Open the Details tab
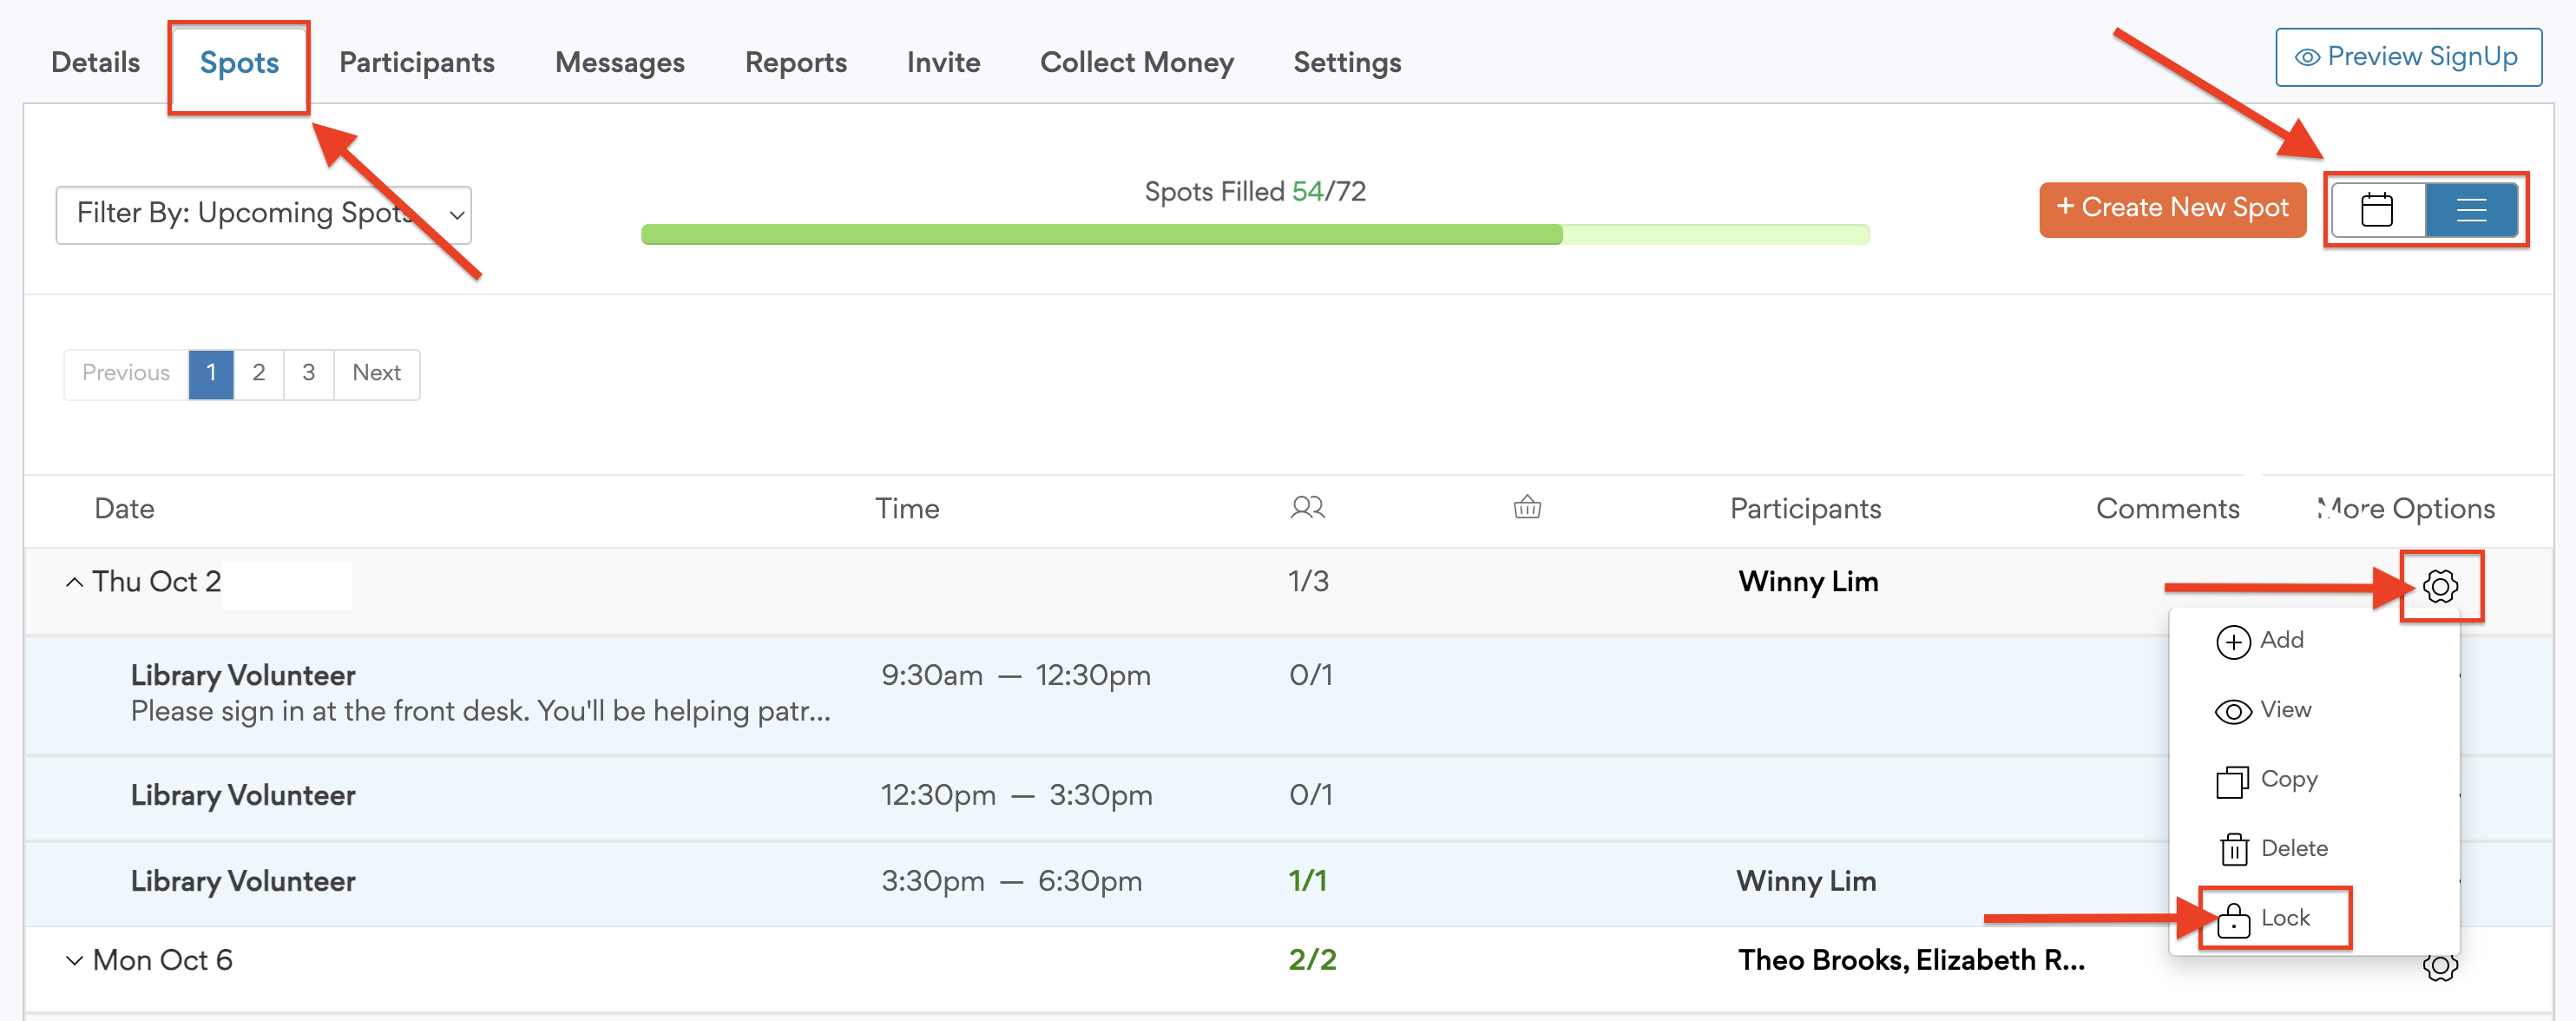 [x=95, y=62]
